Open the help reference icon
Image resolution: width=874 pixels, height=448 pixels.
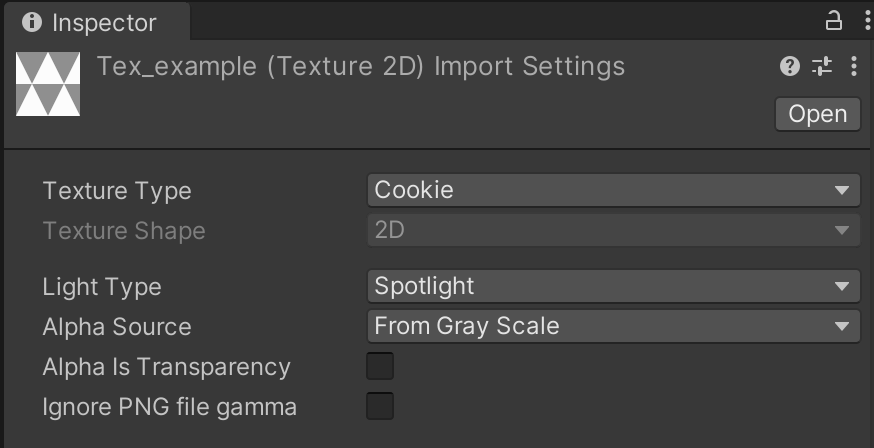point(790,66)
